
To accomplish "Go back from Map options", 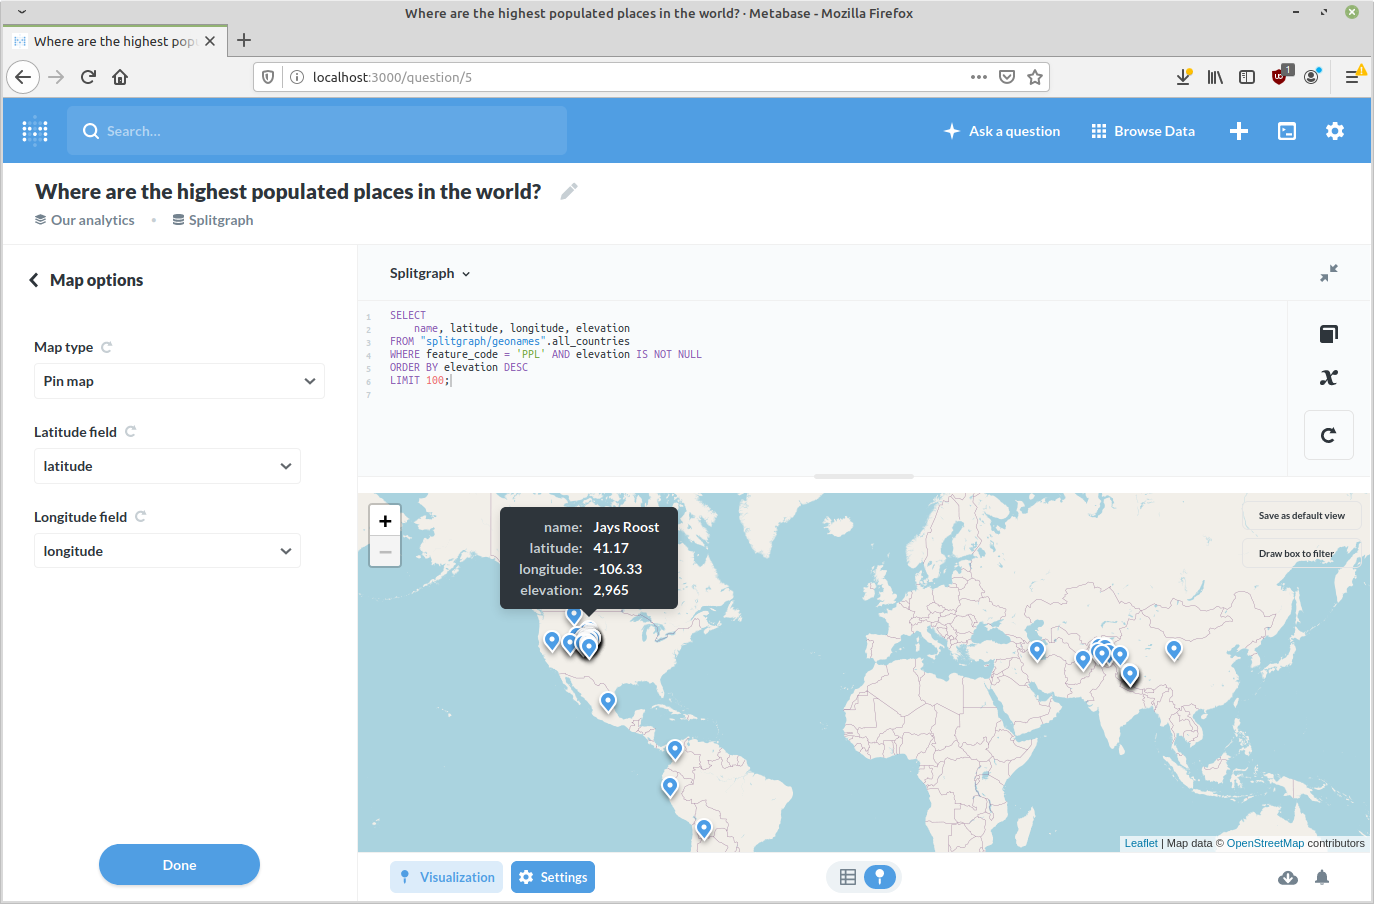I will pyautogui.click(x=34, y=280).
